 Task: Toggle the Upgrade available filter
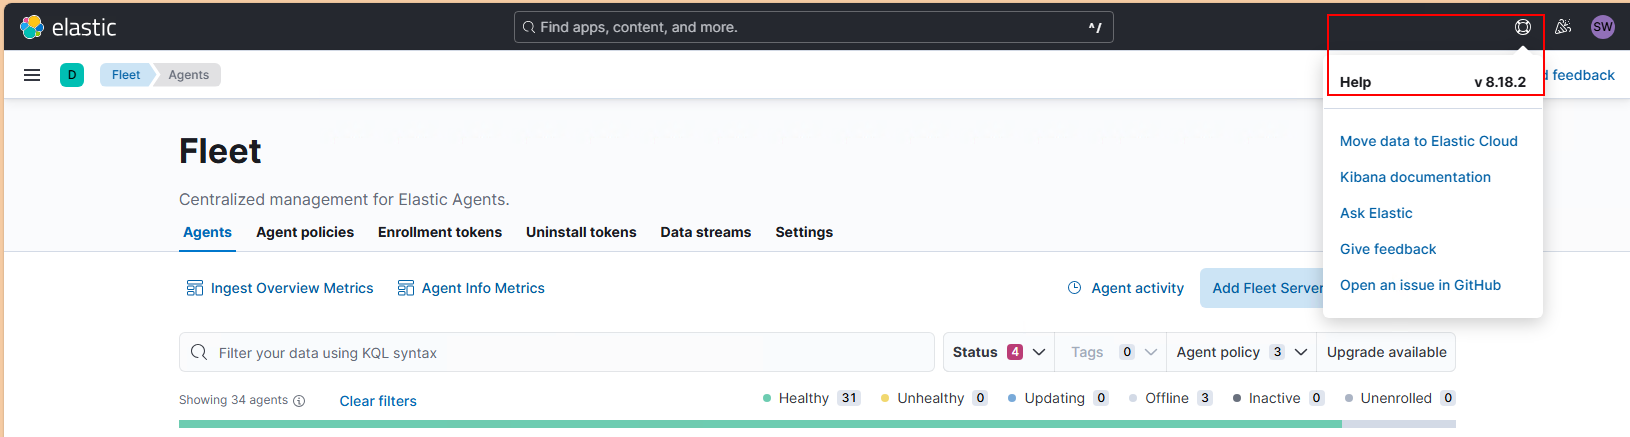tap(1386, 352)
